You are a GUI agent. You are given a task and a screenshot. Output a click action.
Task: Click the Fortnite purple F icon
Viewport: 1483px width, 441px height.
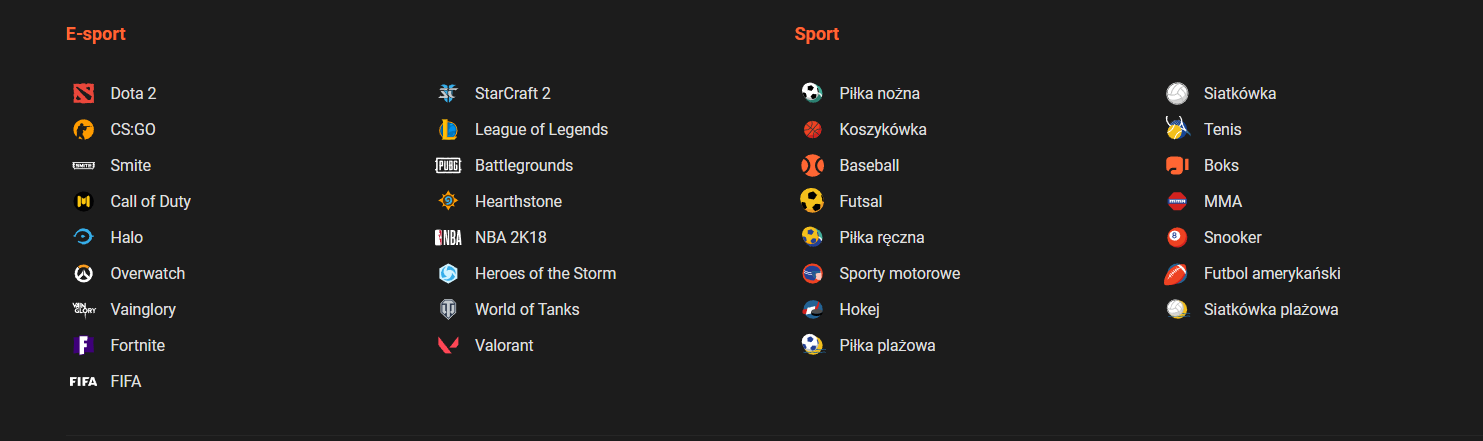pos(83,345)
